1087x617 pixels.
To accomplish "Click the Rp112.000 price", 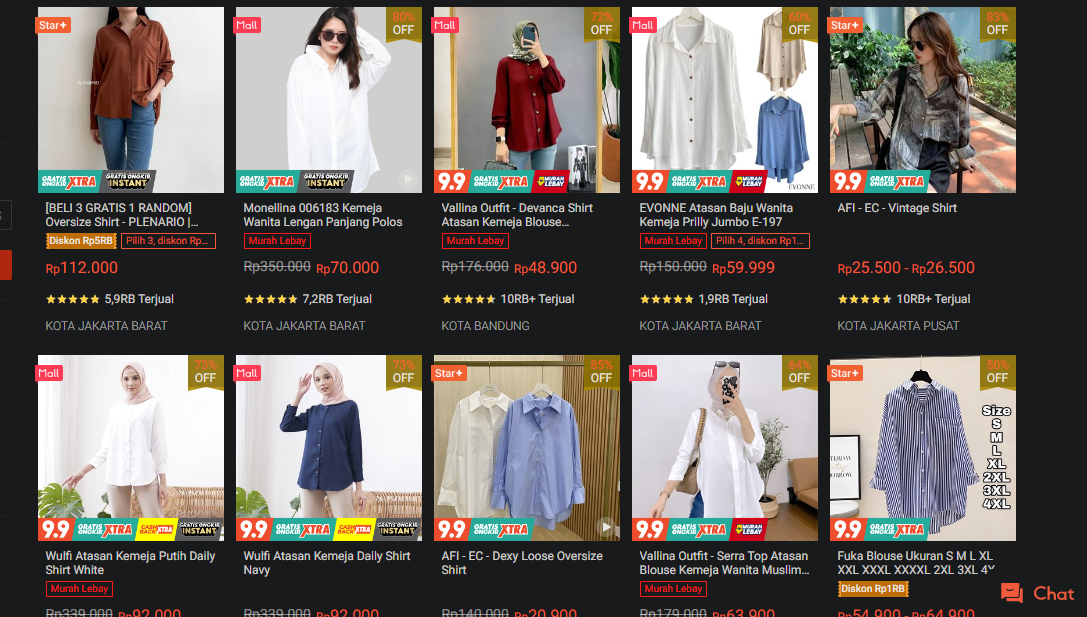I will 82,268.
